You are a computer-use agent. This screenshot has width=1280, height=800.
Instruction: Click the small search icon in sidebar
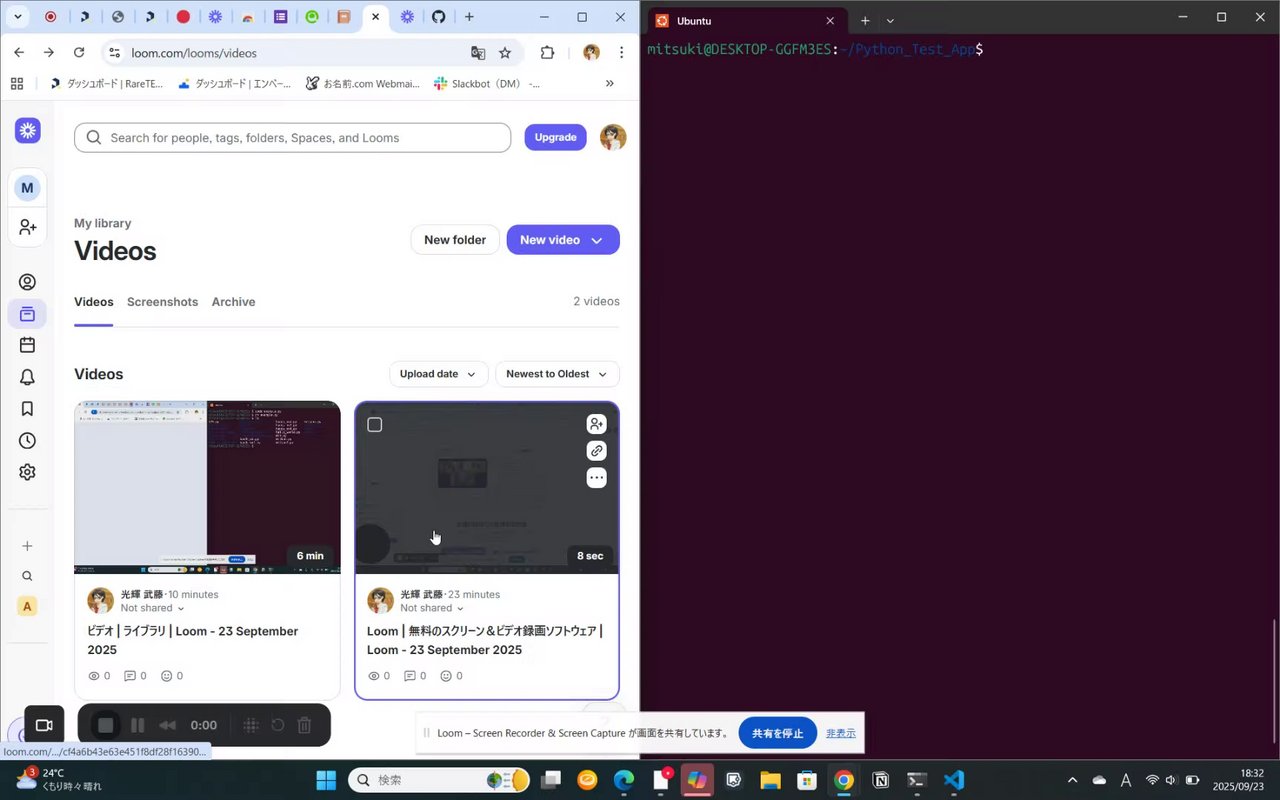tap(27, 576)
